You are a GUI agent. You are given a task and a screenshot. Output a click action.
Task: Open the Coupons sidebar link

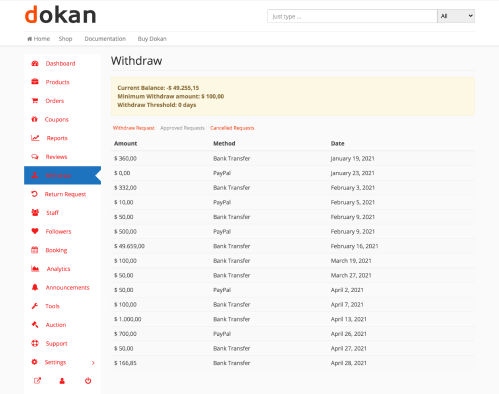click(x=57, y=119)
